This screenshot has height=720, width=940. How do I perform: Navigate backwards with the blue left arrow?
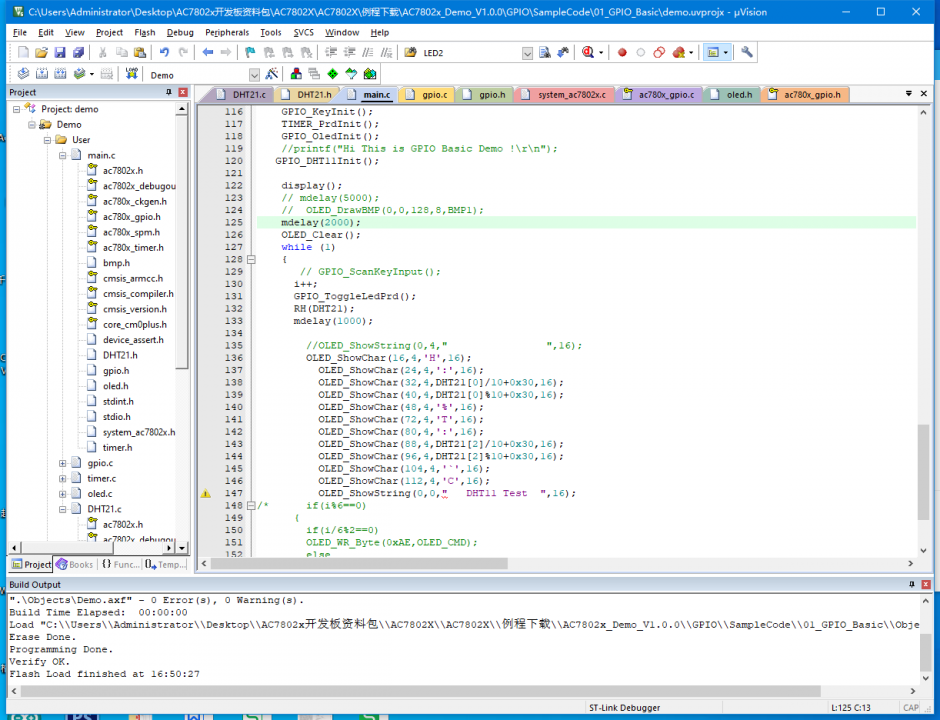[207, 53]
